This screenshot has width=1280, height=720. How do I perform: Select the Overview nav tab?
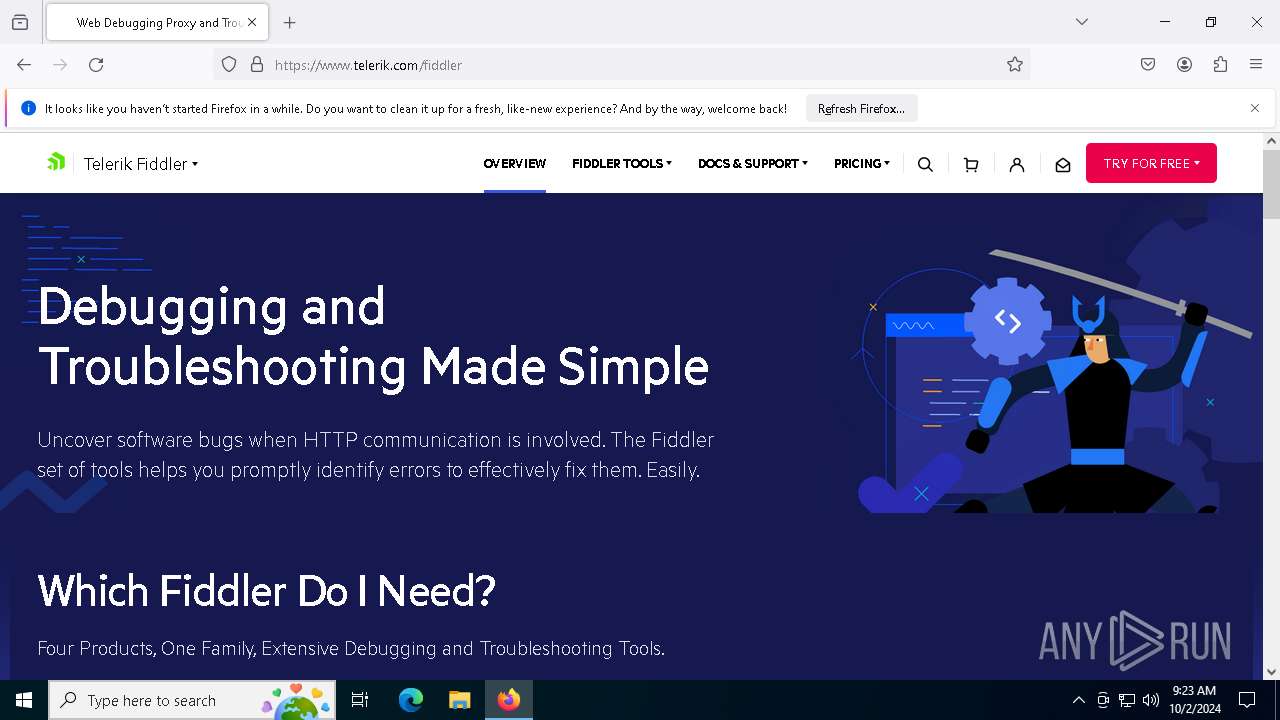(515, 164)
